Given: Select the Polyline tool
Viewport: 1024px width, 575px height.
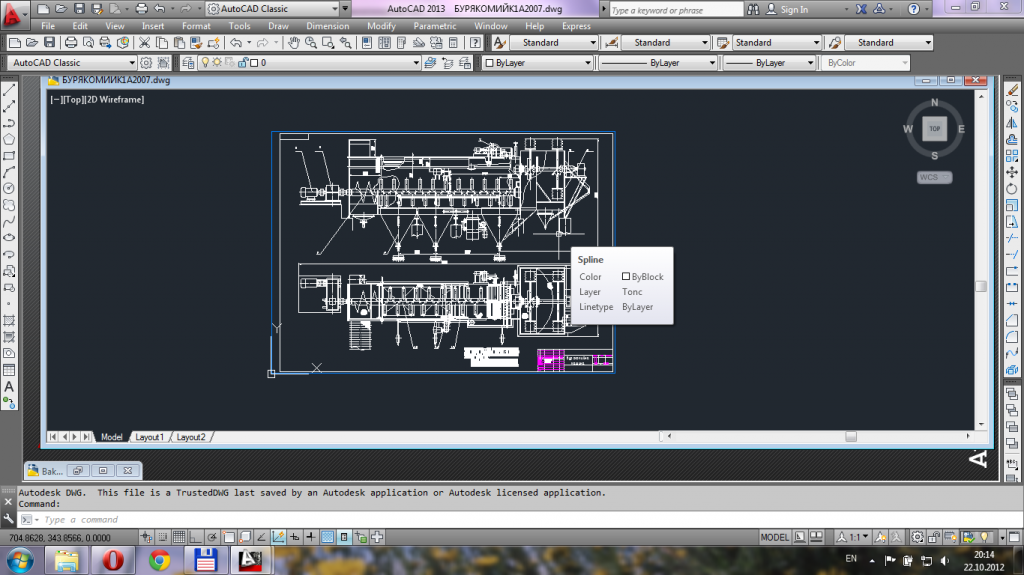Looking at the screenshot, I should click(x=9, y=122).
